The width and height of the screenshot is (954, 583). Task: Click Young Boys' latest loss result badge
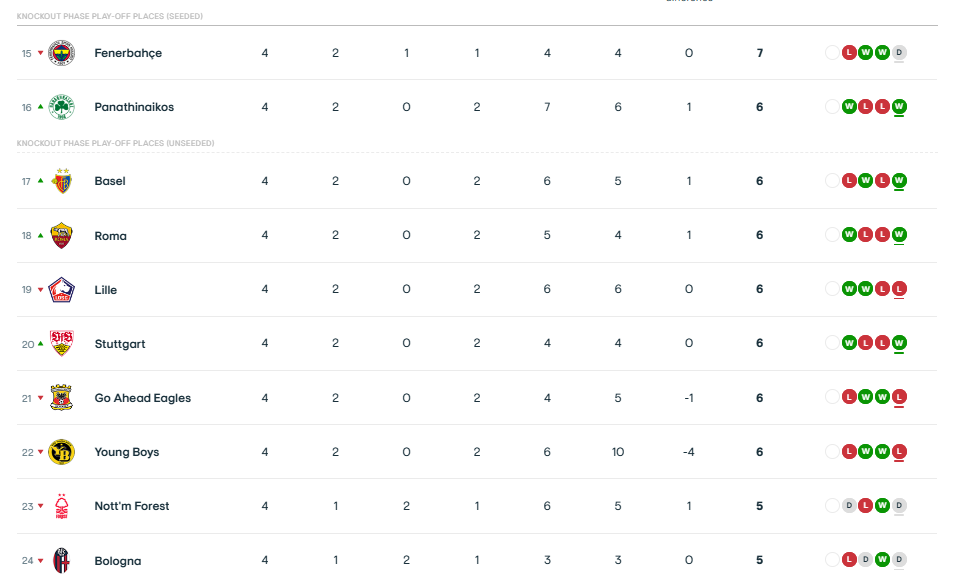pos(899,452)
